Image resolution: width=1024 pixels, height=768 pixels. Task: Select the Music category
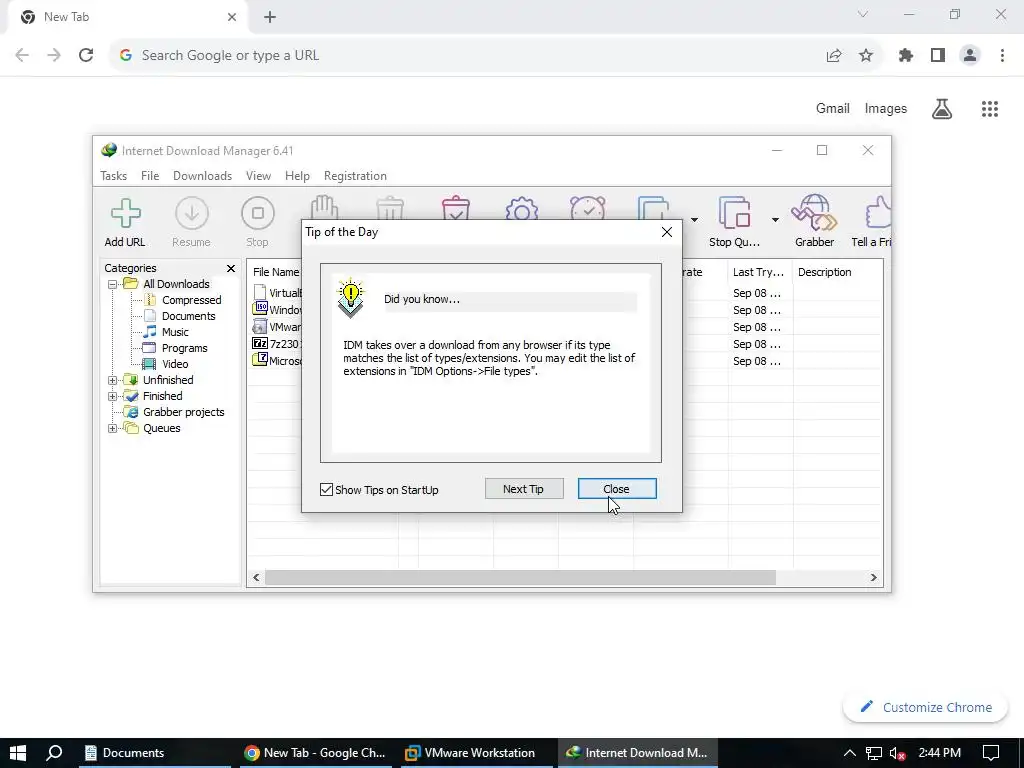point(175,332)
